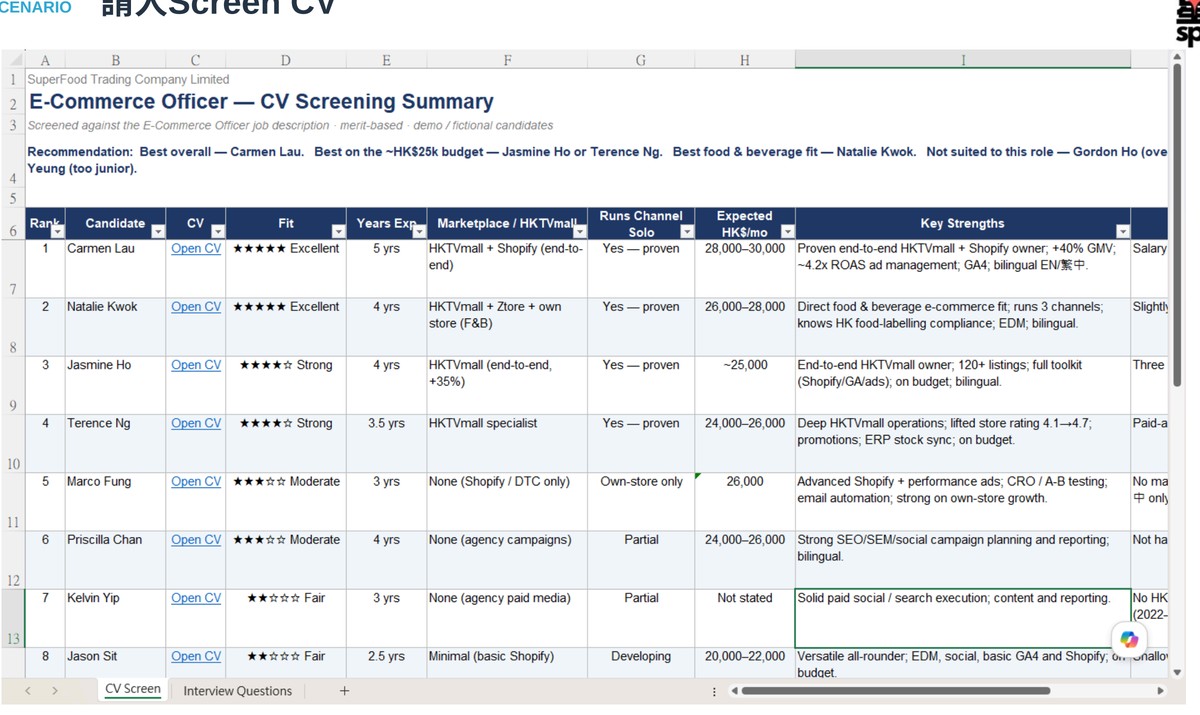Open CV link for Priscilla Chan
Viewport: 1200px width, 715px height.
(x=196, y=539)
